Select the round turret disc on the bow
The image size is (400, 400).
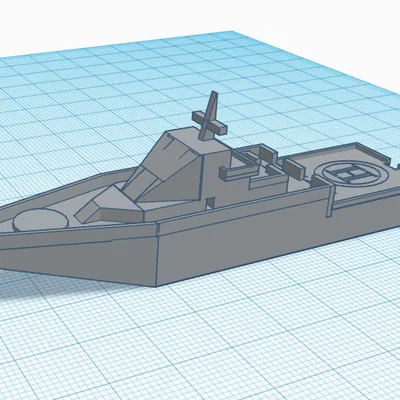[41, 220]
